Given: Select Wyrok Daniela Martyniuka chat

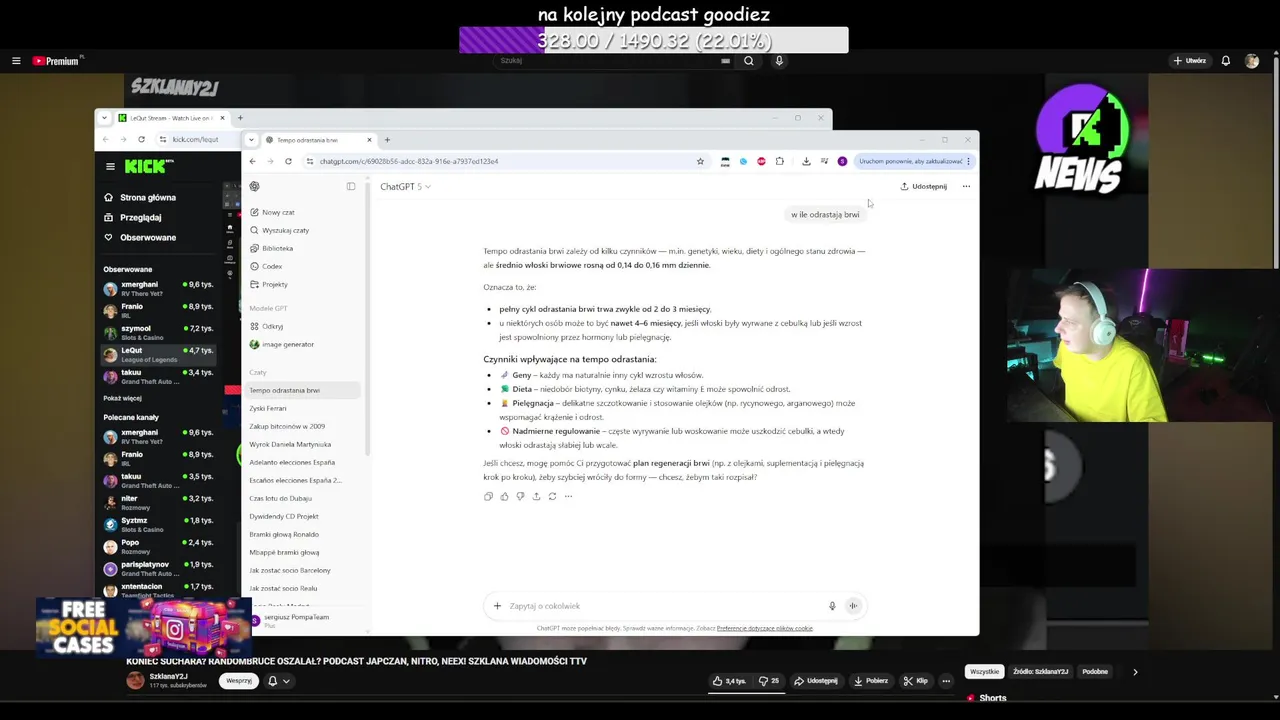Looking at the screenshot, I should click(290, 444).
